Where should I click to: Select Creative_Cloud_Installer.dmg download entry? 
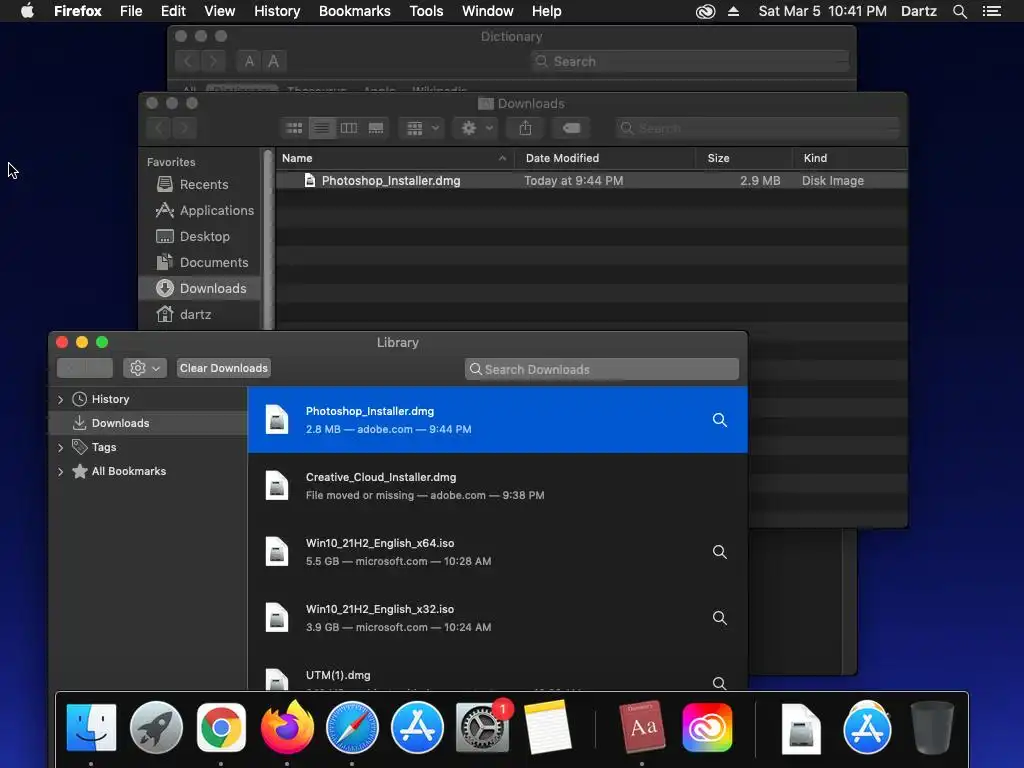pyautogui.click(x=498, y=486)
